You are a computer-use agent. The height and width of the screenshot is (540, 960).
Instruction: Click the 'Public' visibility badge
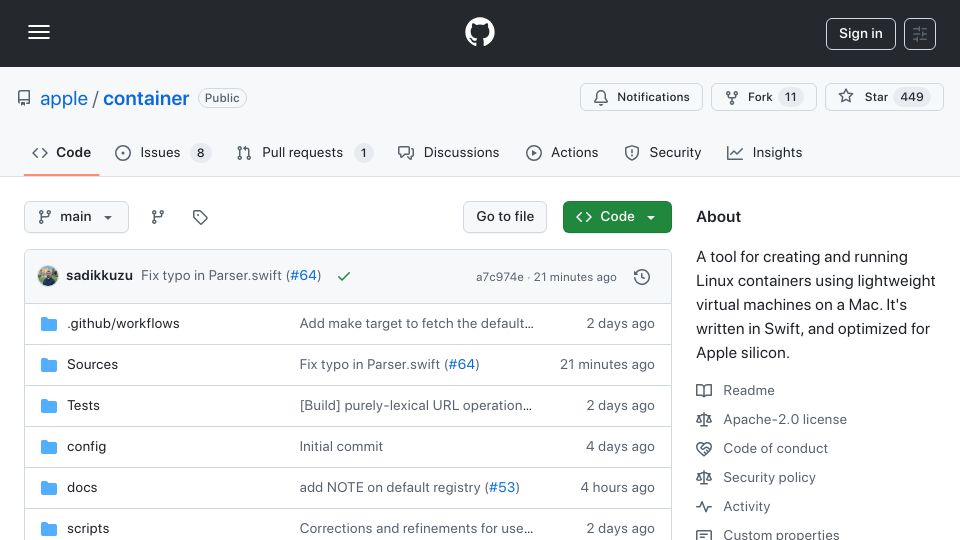tap(222, 98)
